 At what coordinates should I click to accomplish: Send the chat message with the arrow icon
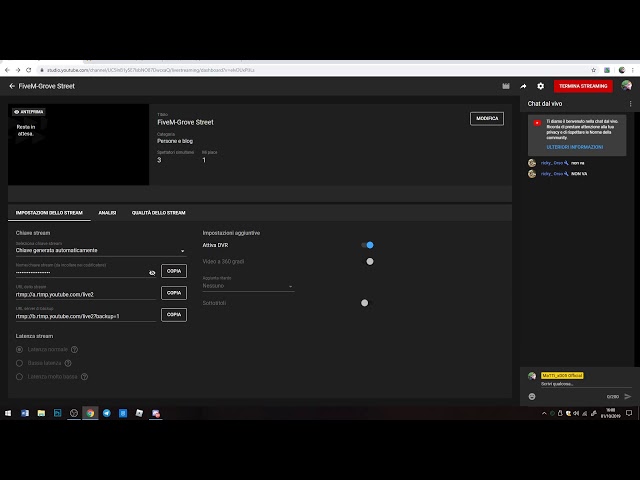click(x=628, y=396)
